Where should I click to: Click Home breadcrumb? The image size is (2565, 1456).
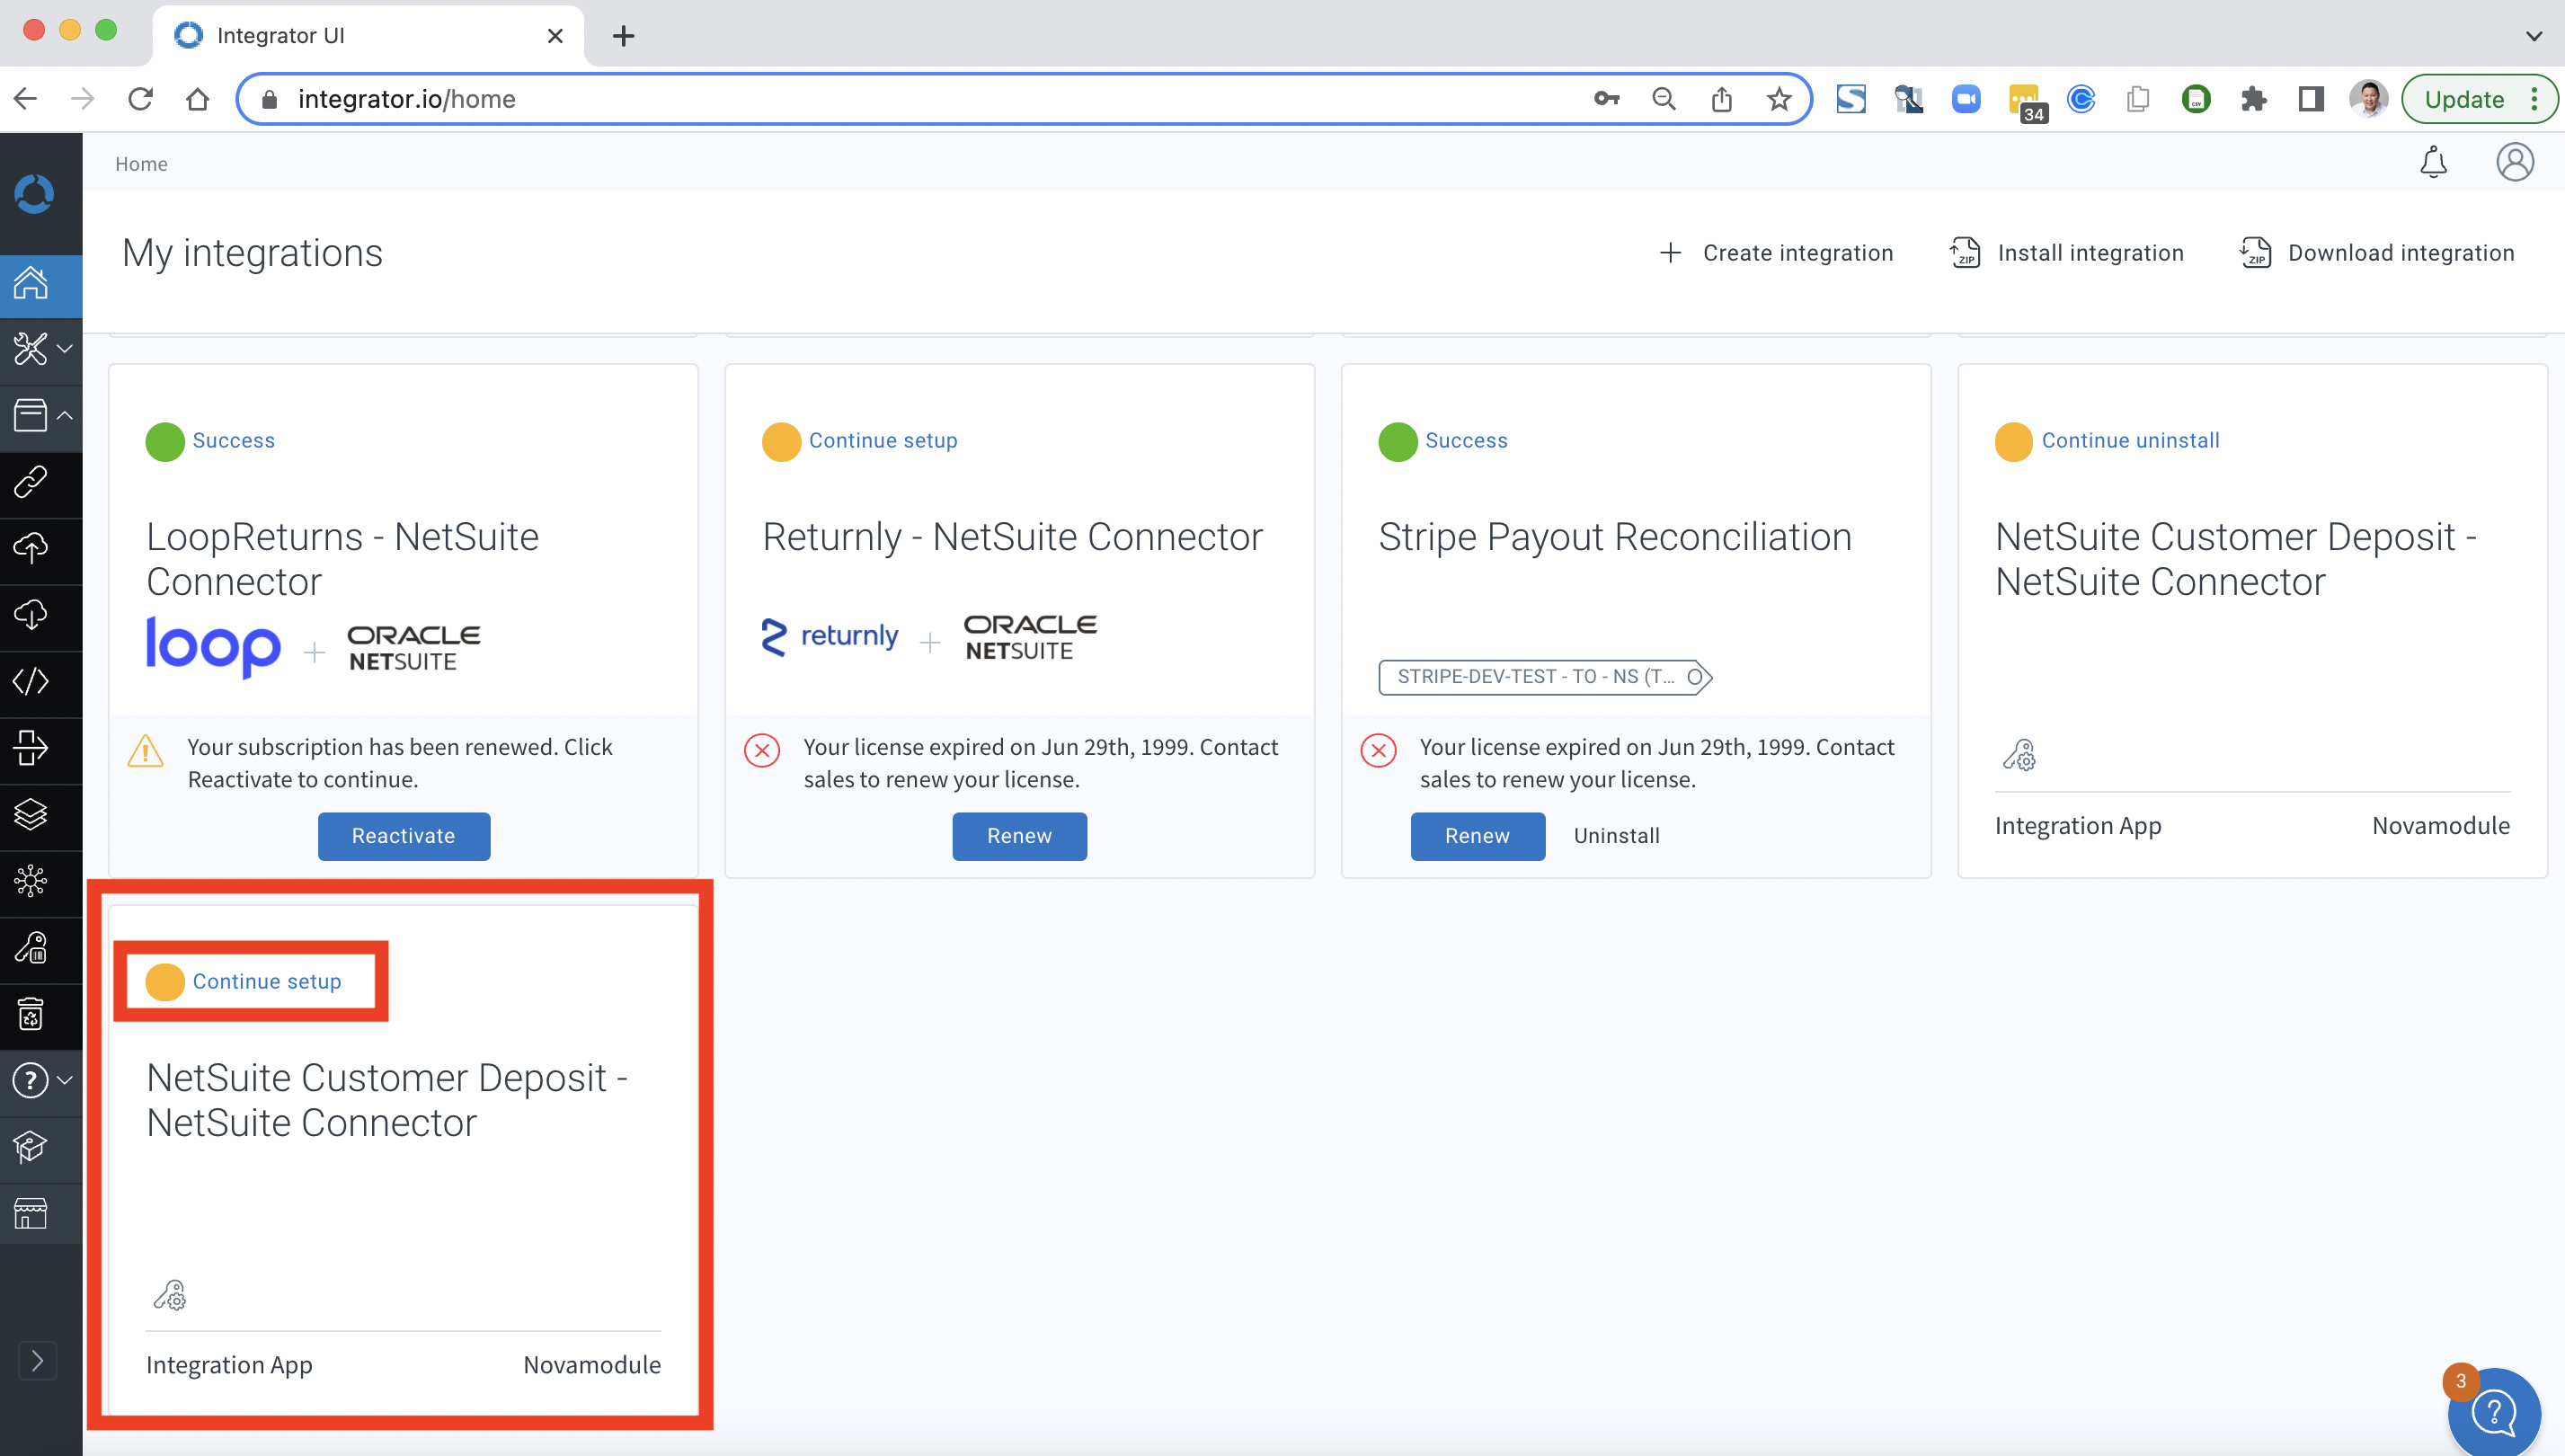141,164
